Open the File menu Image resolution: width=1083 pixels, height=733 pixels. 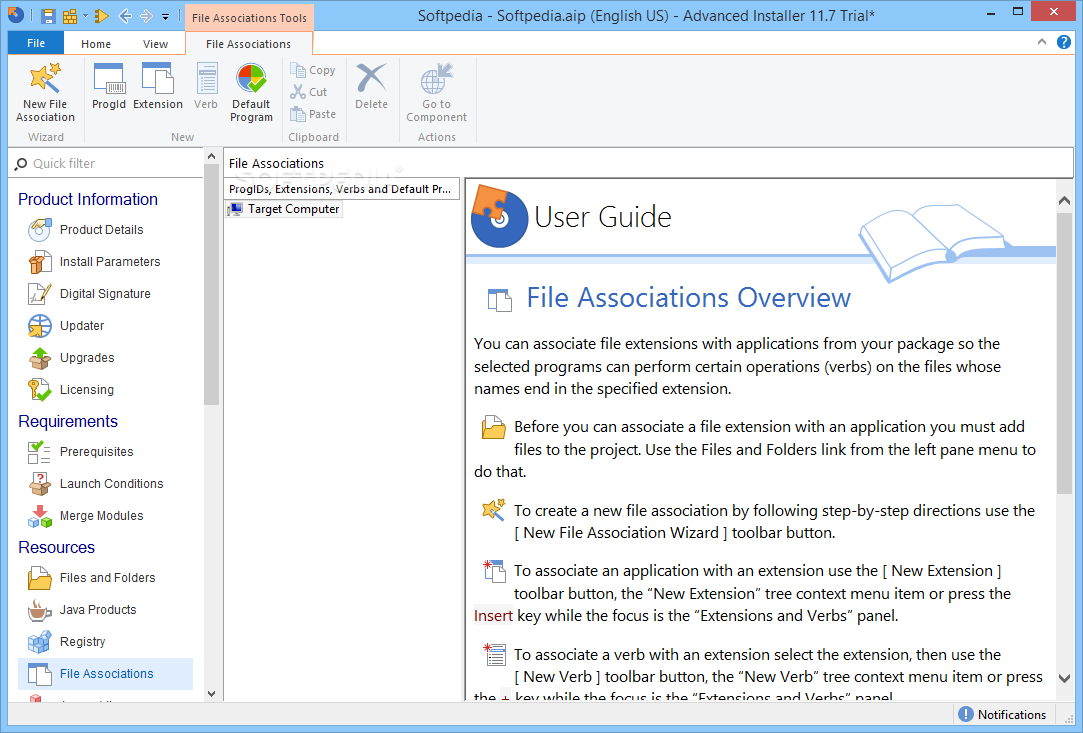click(x=36, y=43)
